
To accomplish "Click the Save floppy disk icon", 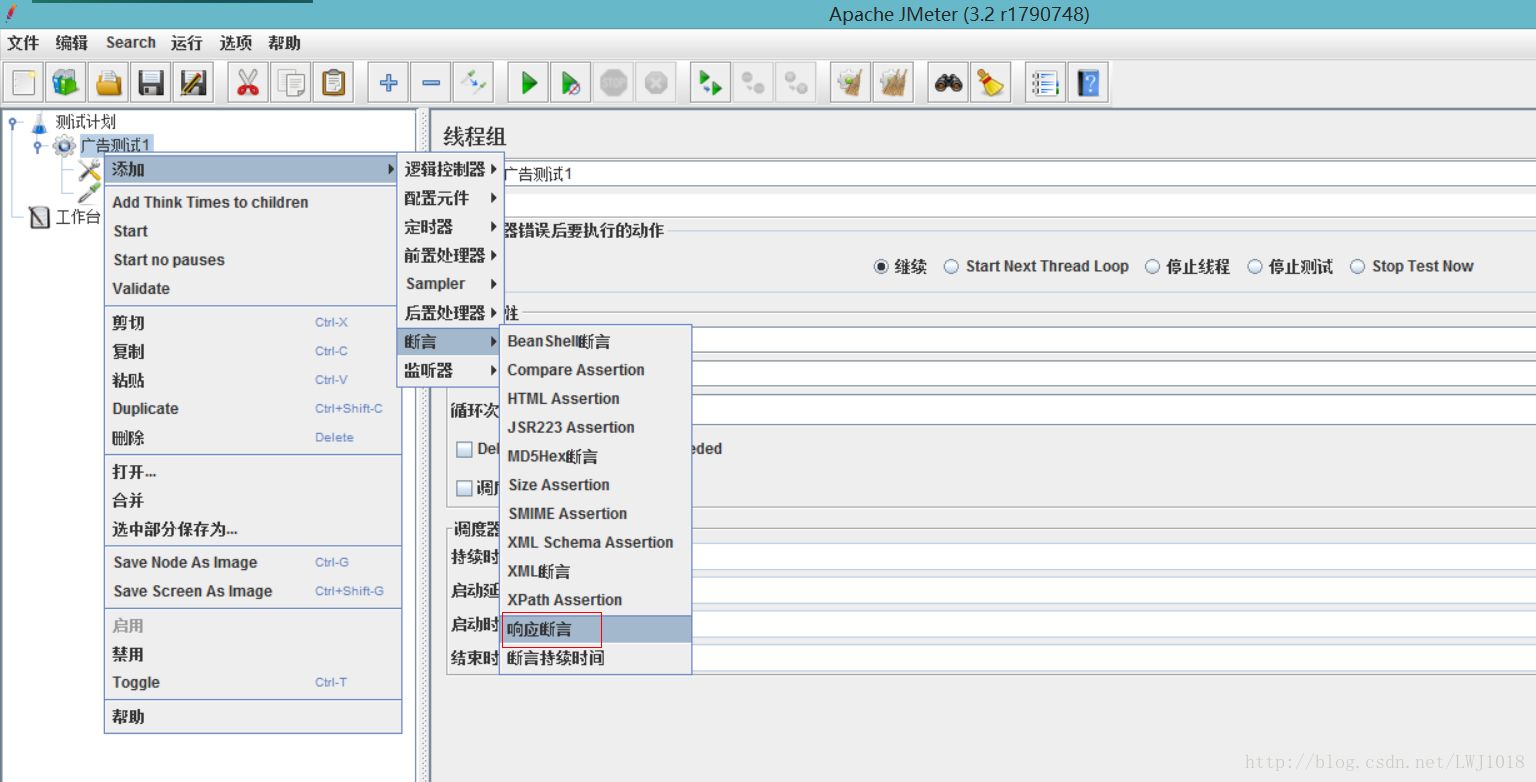I will pos(151,82).
